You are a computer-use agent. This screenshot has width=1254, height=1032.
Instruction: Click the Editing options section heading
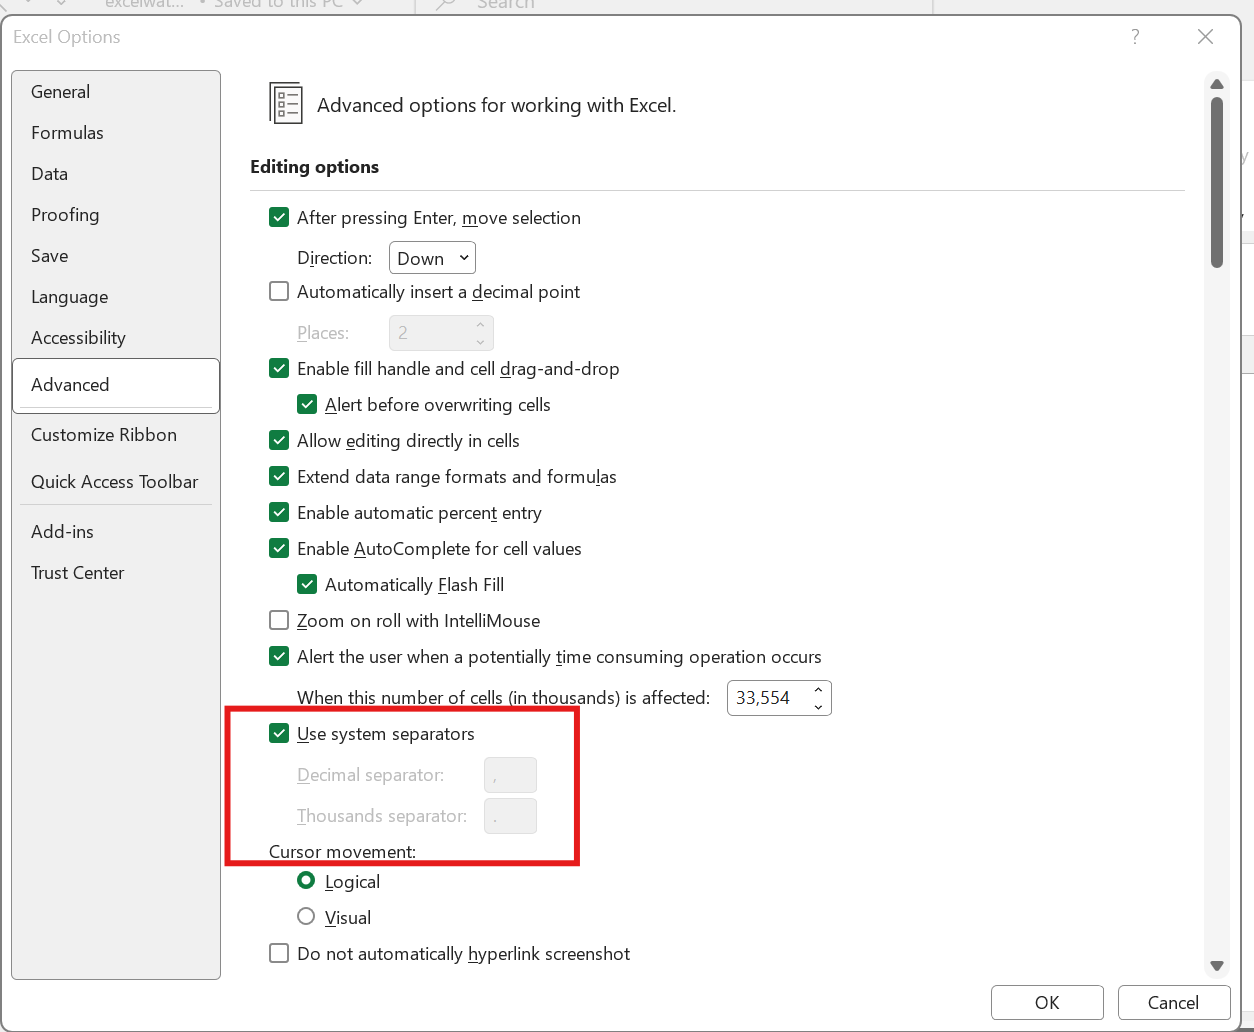[314, 167]
